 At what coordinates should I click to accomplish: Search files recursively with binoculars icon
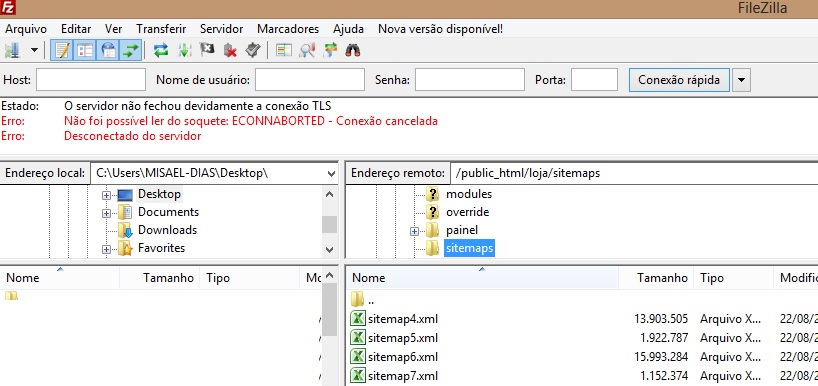click(353, 51)
